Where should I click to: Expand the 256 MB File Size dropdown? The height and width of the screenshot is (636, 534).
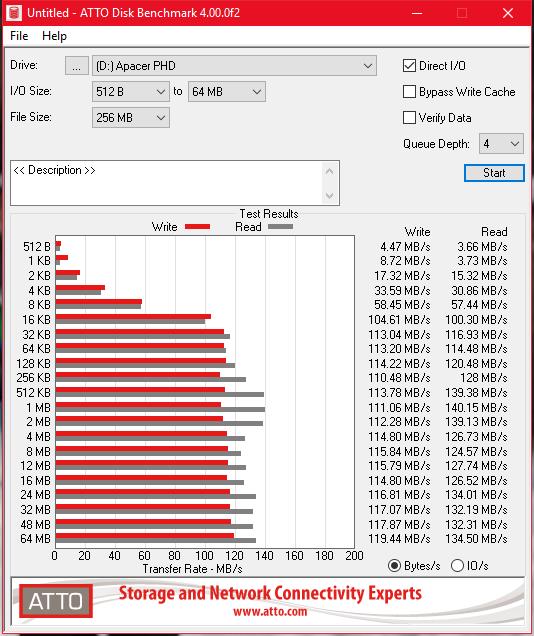[x=131, y=118]
